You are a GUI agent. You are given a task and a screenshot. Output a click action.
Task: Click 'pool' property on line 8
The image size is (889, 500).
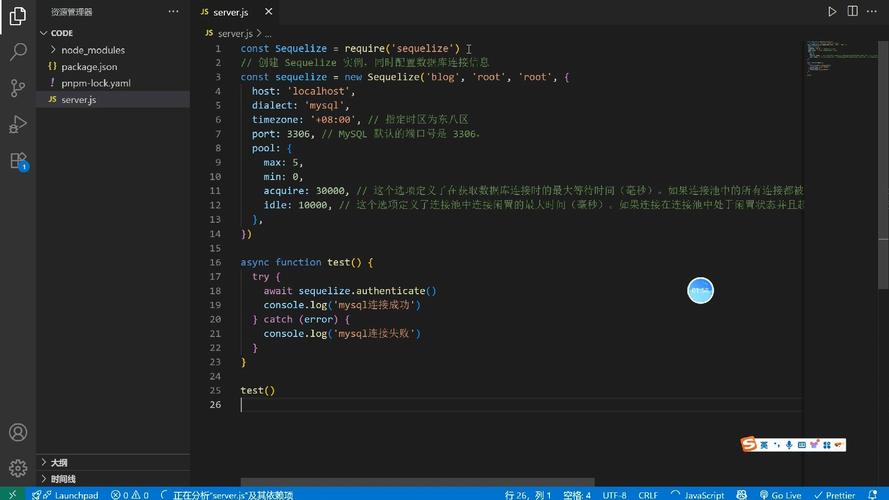pos(263,148)
